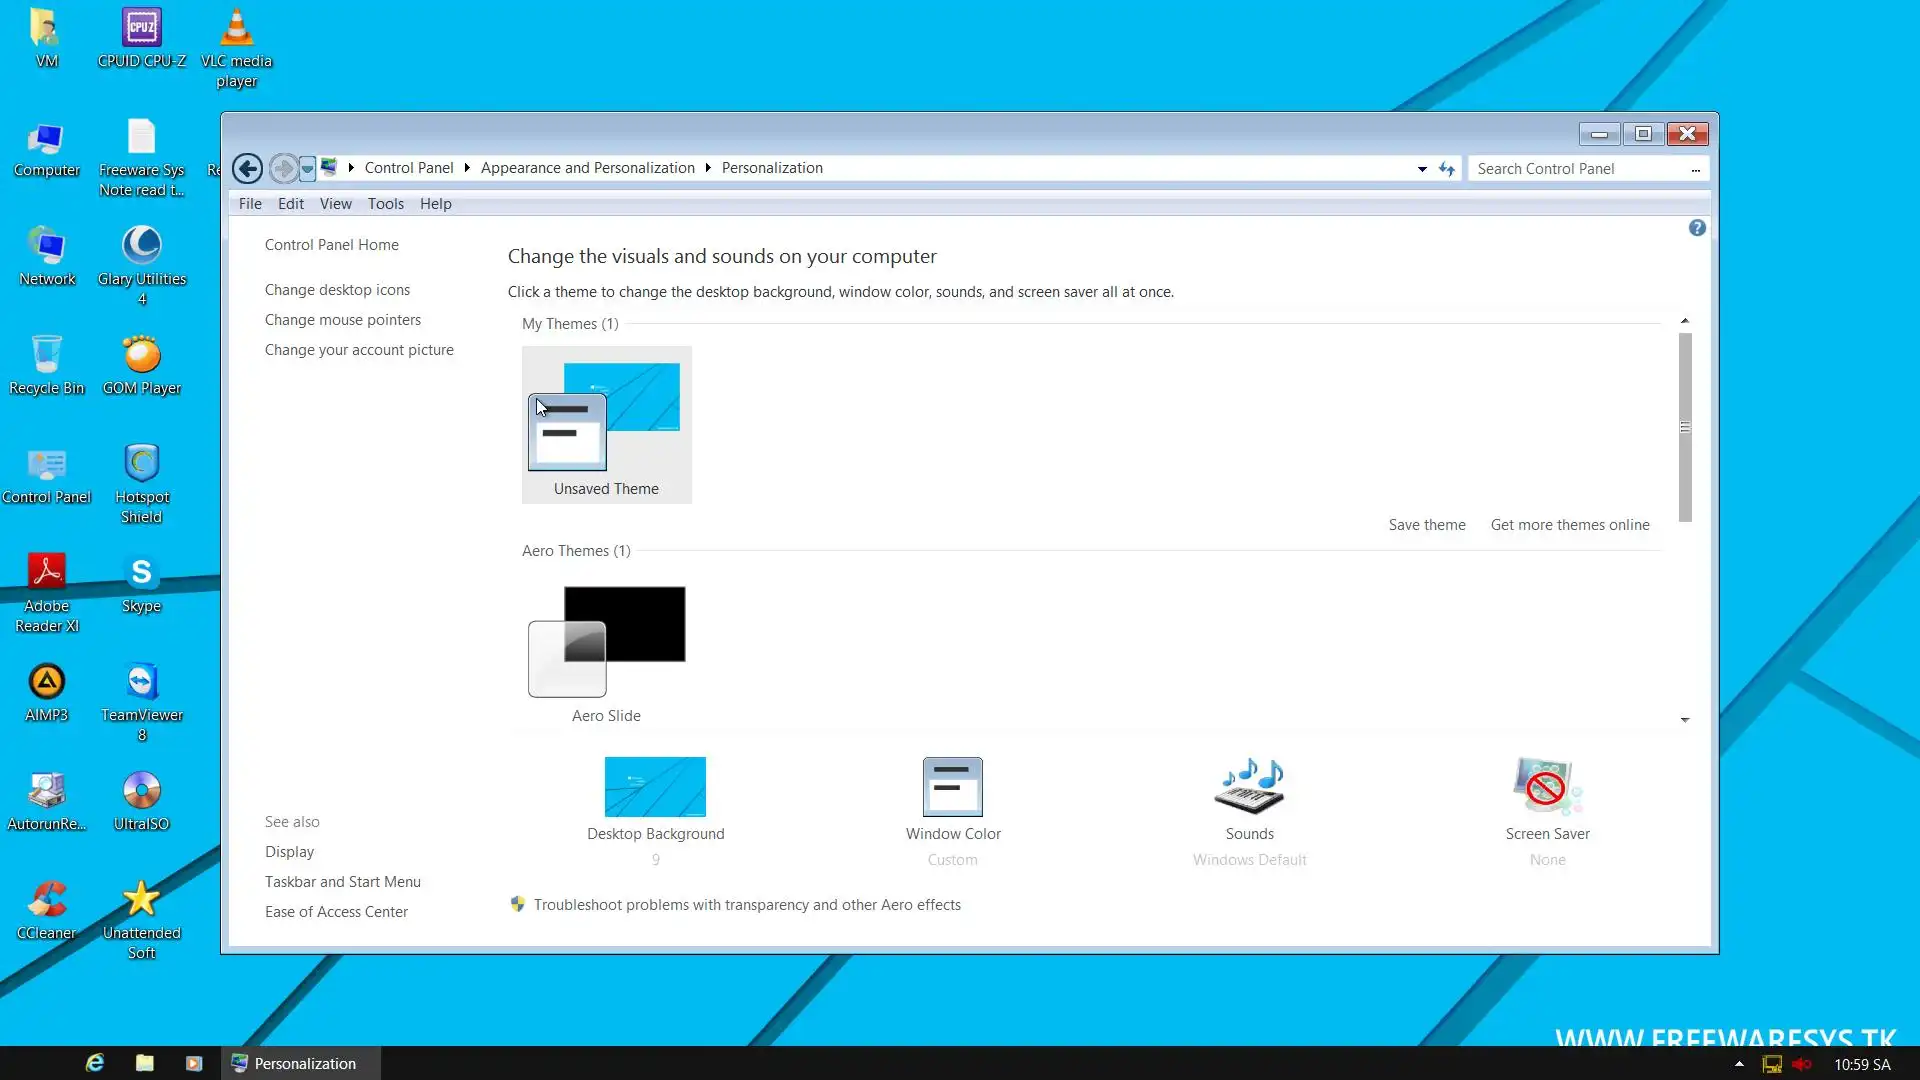Open the Desktop Background settings icon
This screenshot has height=1080, width=1920.
point(655,787)
